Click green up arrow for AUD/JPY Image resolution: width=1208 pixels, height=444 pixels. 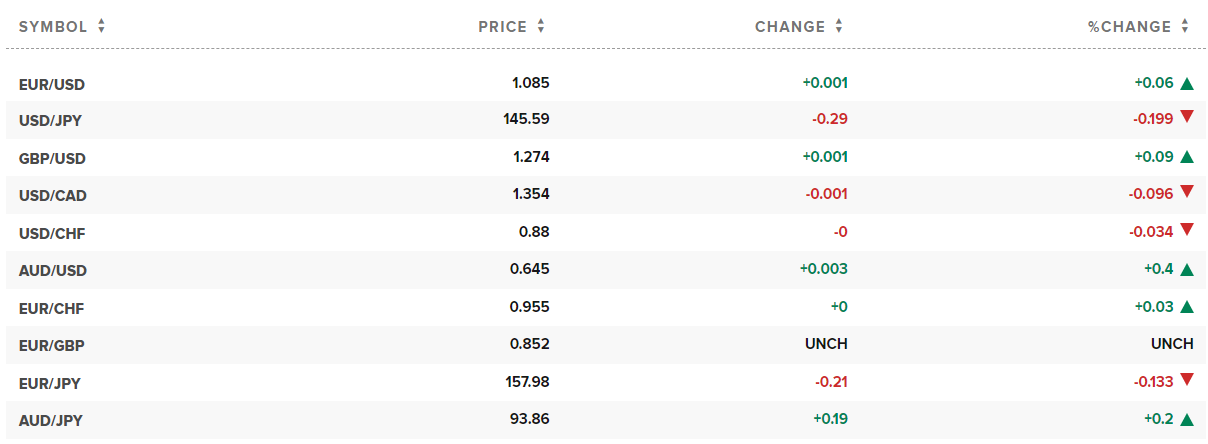(x=1187, y=419)
